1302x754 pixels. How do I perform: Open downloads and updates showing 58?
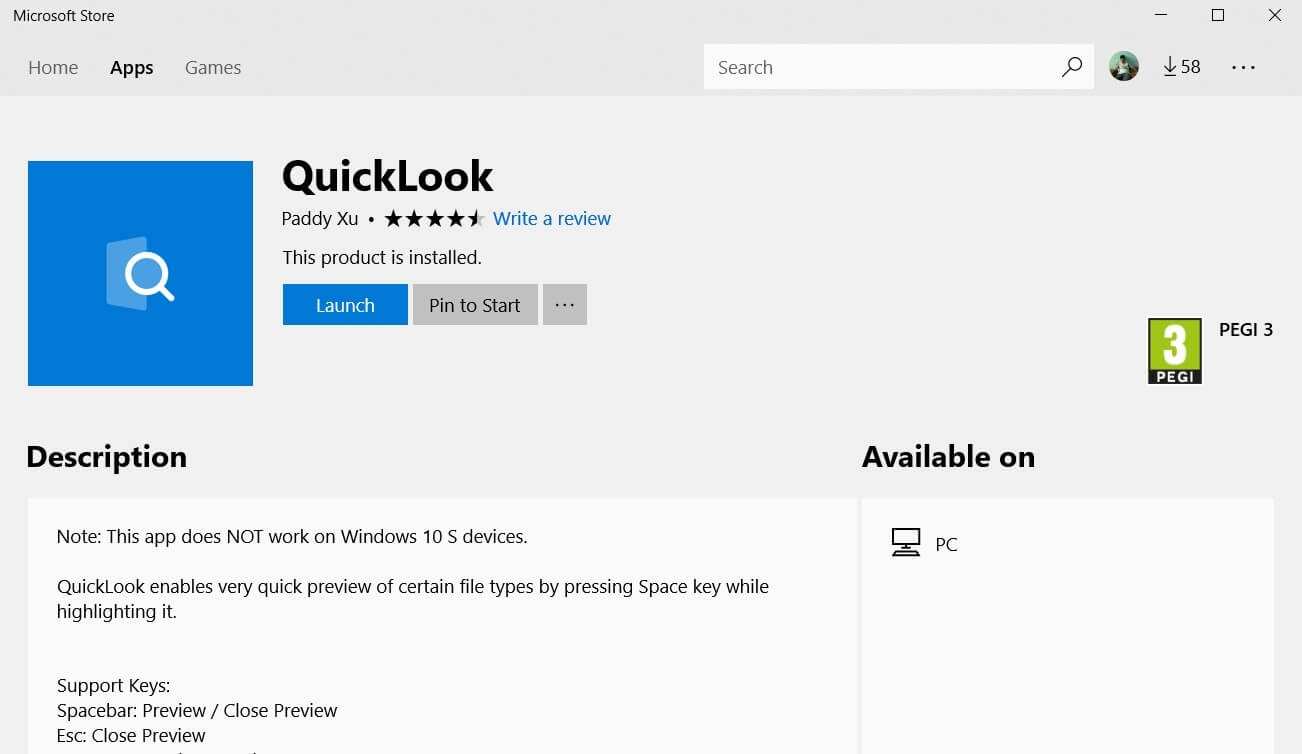[1181, 67]
